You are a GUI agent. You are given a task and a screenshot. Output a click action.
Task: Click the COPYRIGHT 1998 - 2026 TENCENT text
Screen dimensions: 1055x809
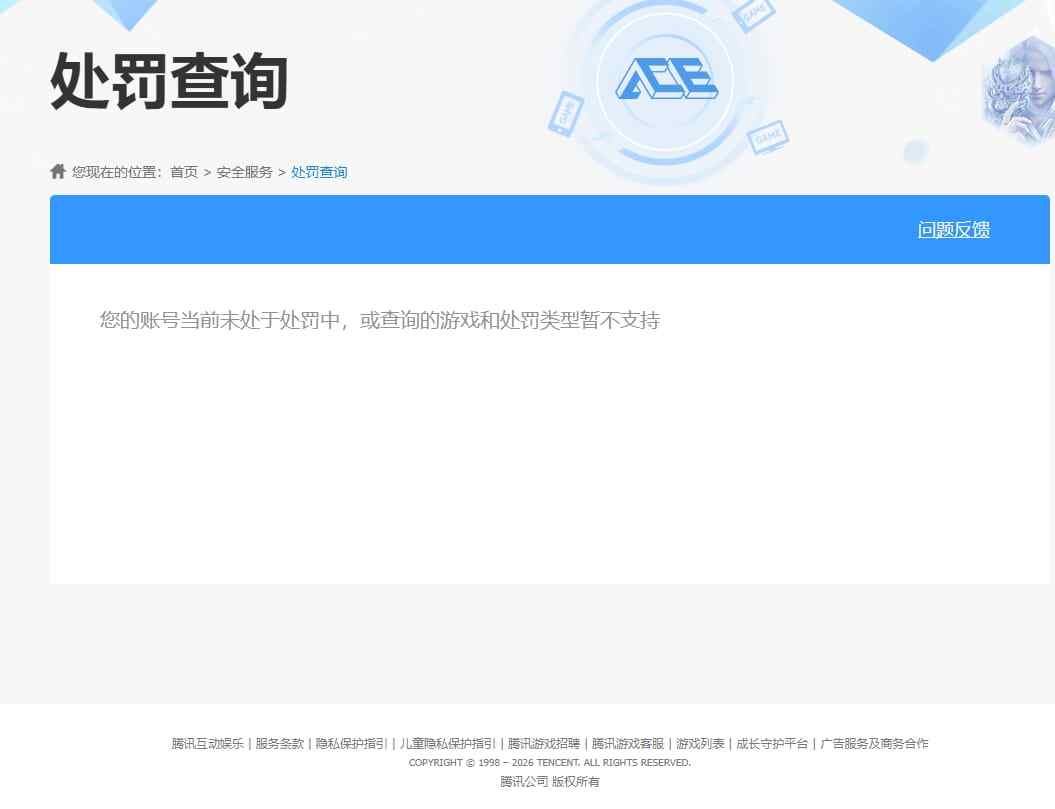pos(550,763)
